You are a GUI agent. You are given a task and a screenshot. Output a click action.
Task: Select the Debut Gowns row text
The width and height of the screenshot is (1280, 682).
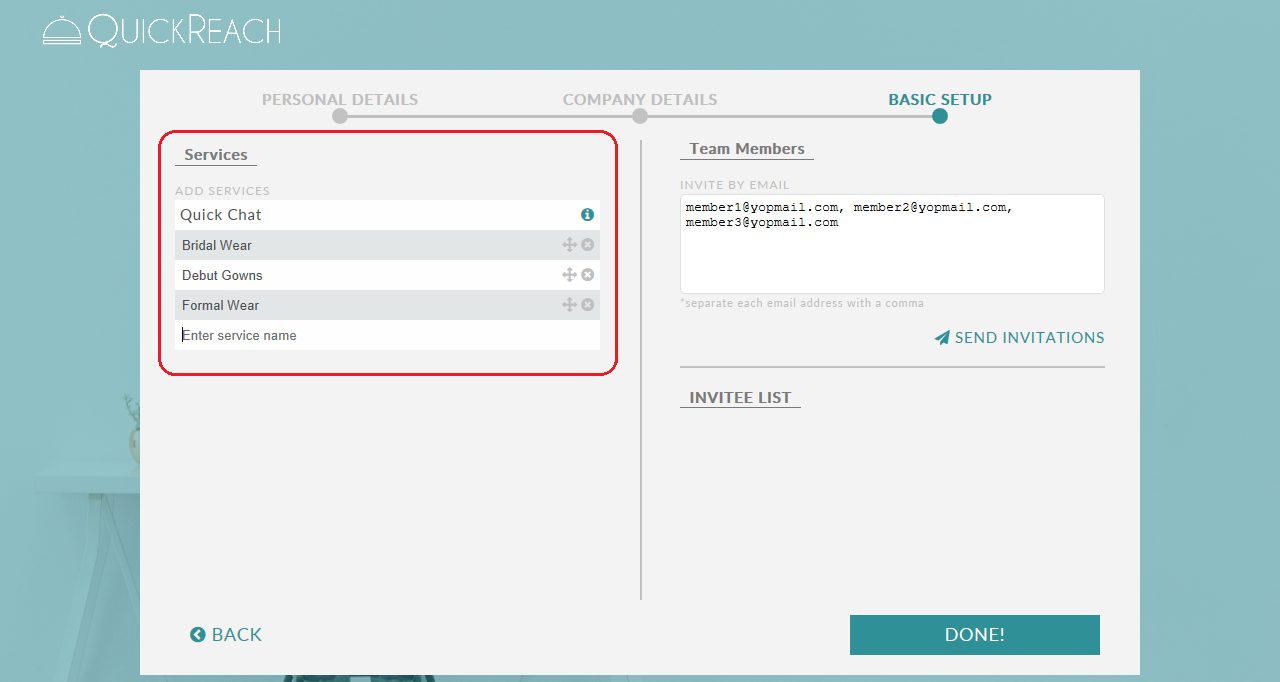(x=222, y=275)
